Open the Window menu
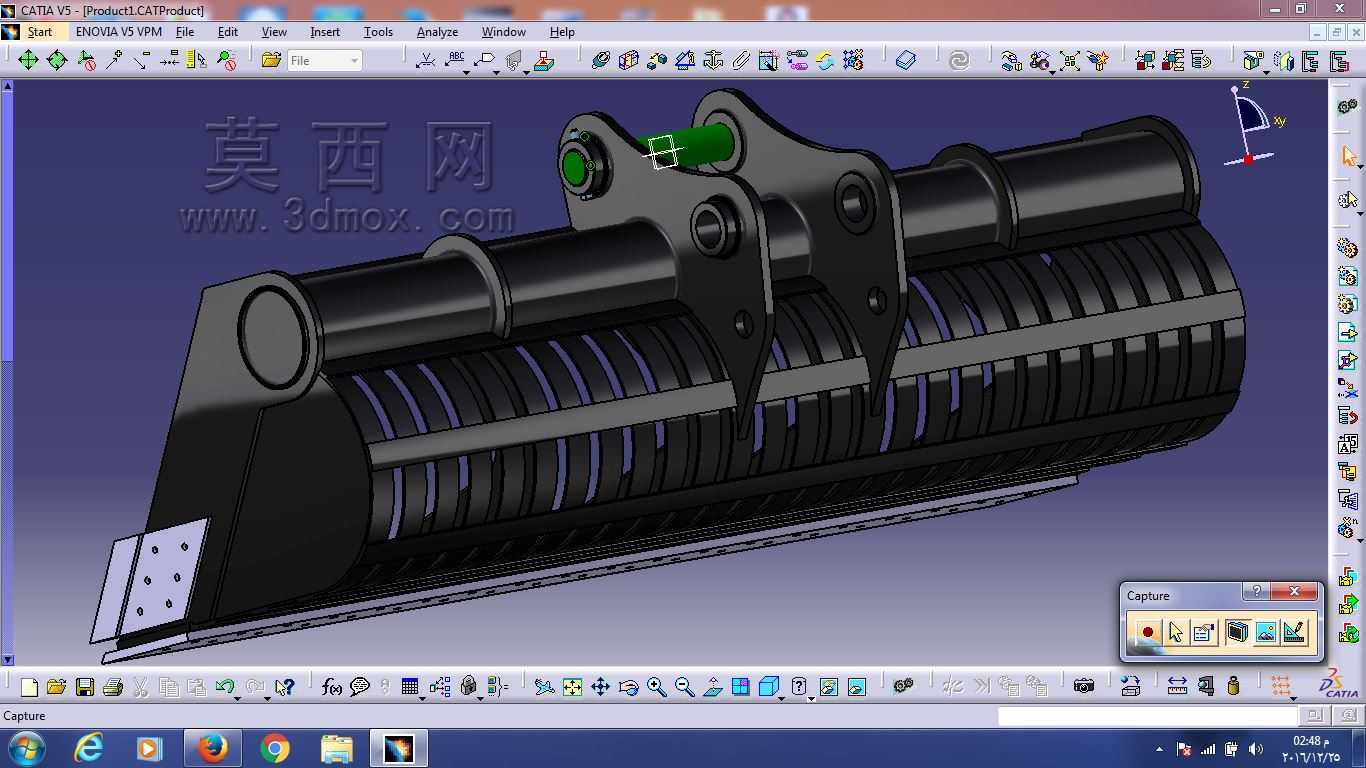 tap(503, 32)
